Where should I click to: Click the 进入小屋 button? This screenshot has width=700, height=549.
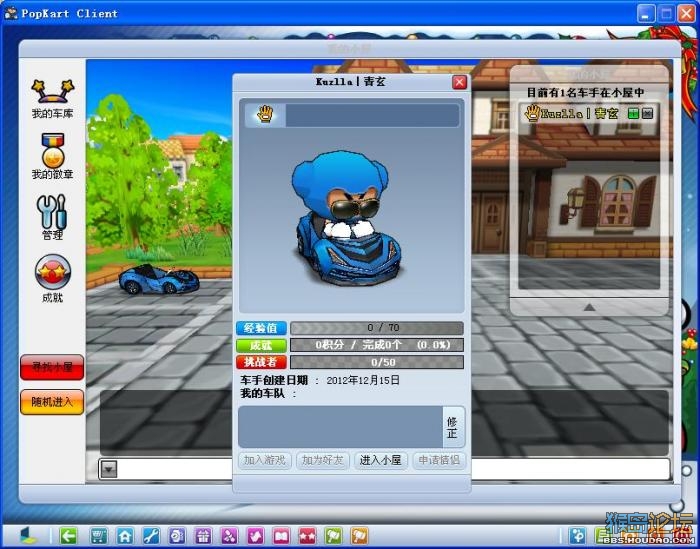(x=380, y=460)
